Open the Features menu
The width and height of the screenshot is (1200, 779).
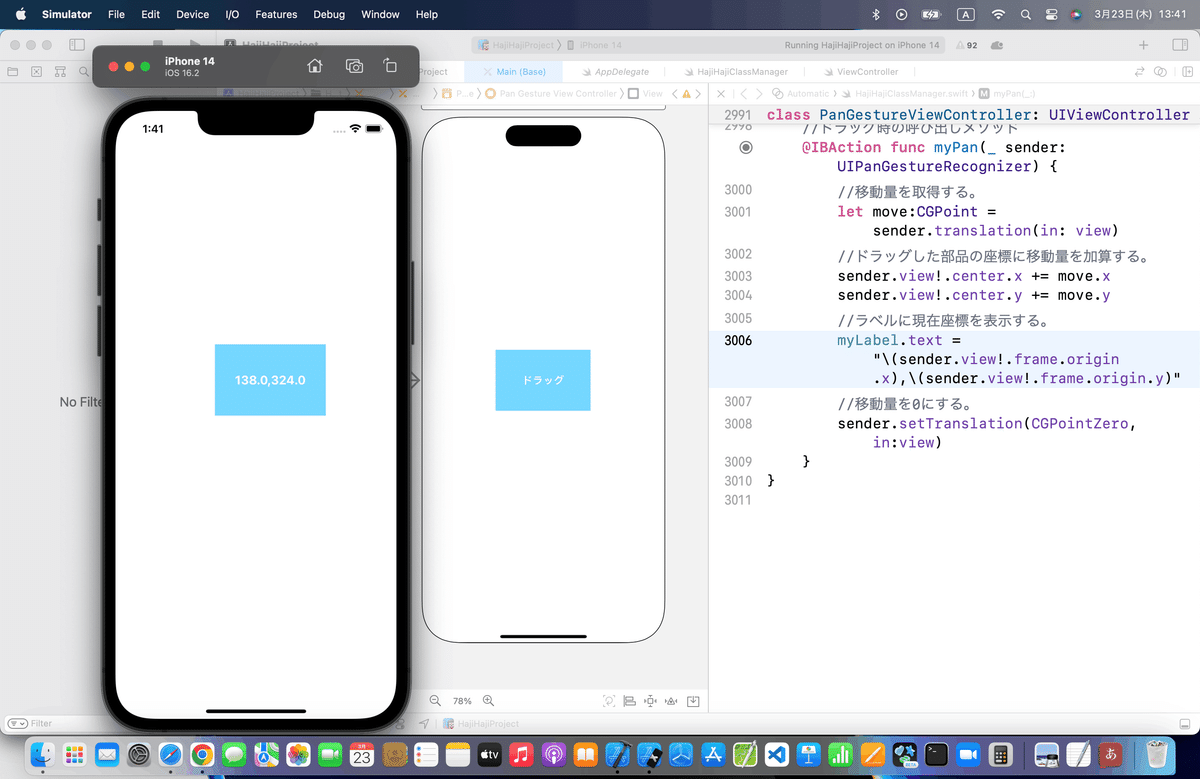pyautogui.click(x=276, y=15)
